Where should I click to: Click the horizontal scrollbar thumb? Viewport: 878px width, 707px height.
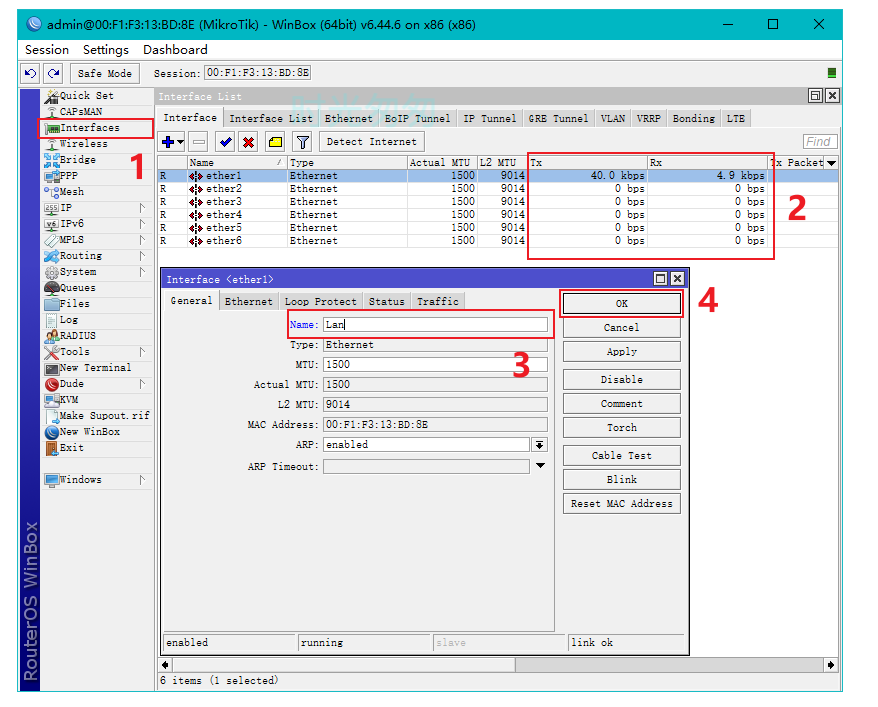344,665
